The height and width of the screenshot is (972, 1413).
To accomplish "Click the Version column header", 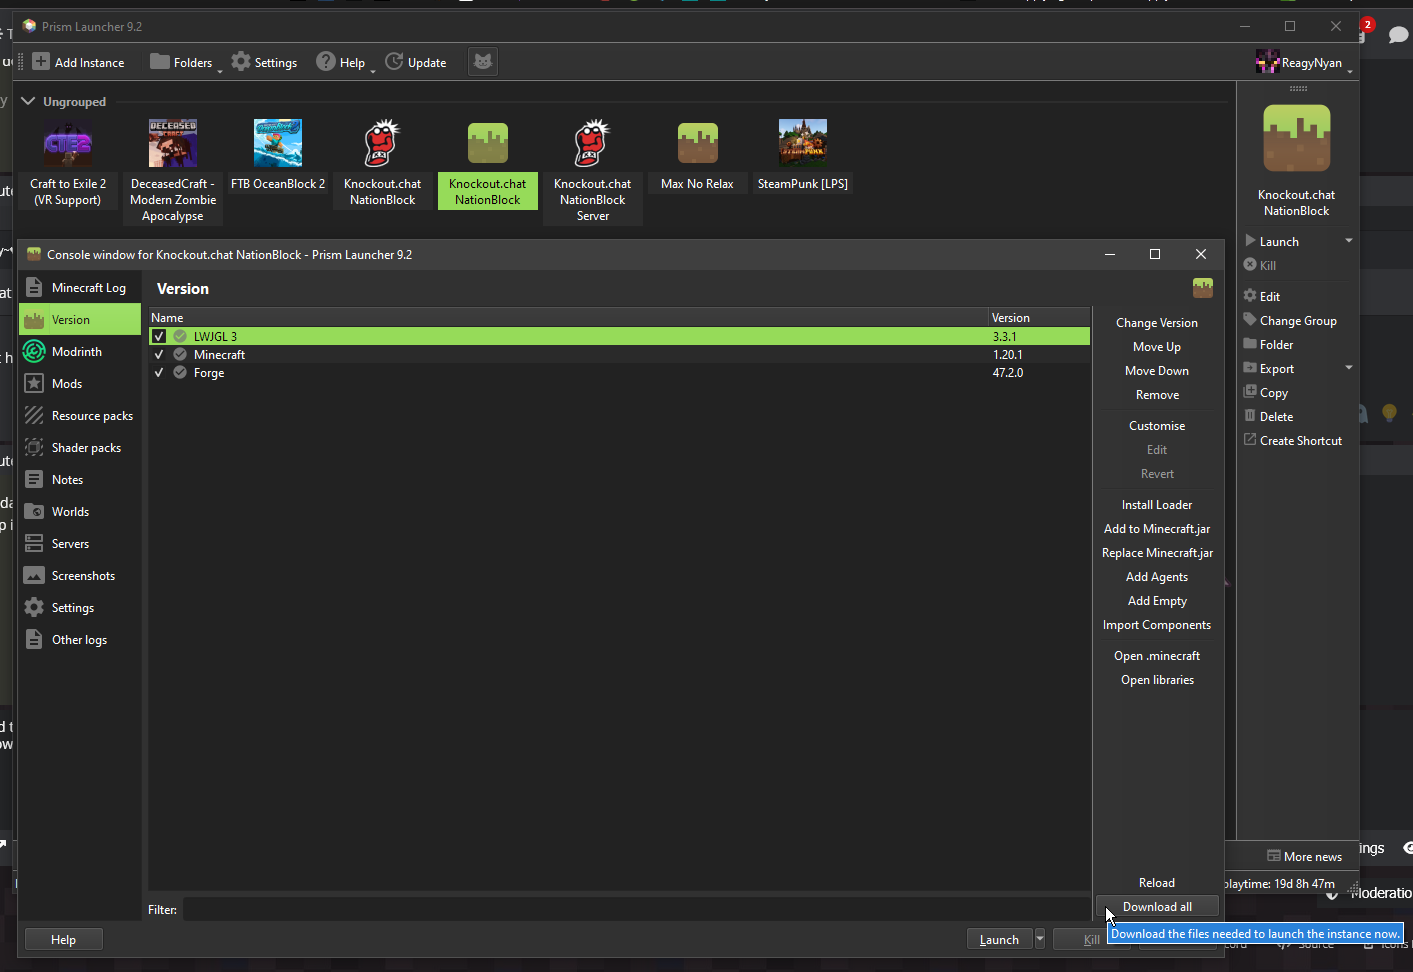I will tap(1039, 318).
